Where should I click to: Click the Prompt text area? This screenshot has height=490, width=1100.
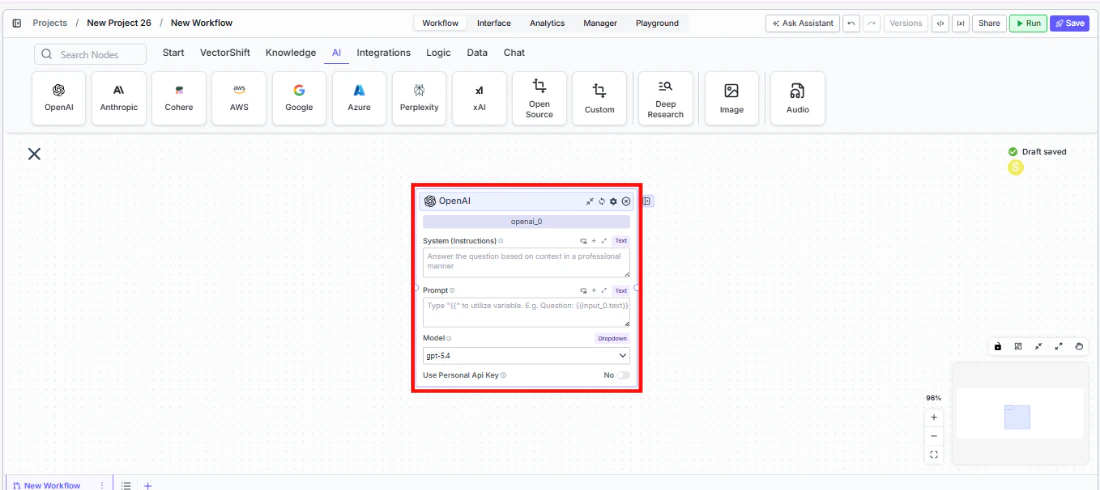pyautogui.click(x=526, y=312)
